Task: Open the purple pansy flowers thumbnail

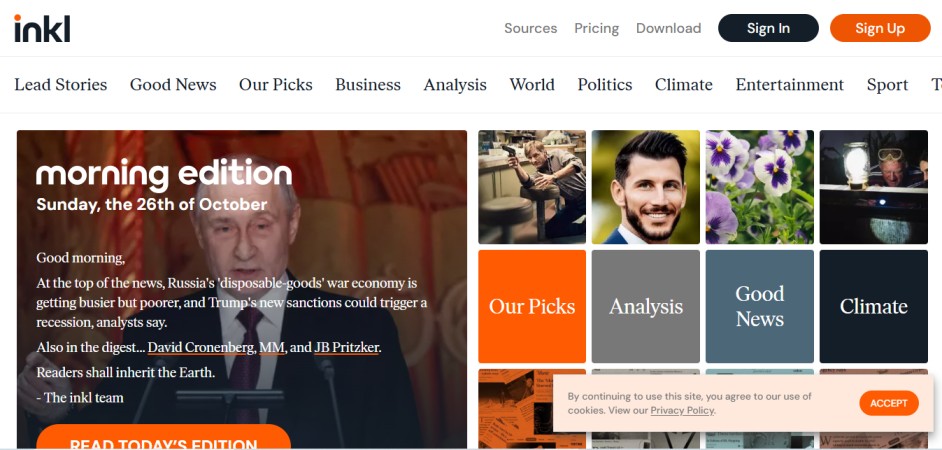Action: (759, 187)
